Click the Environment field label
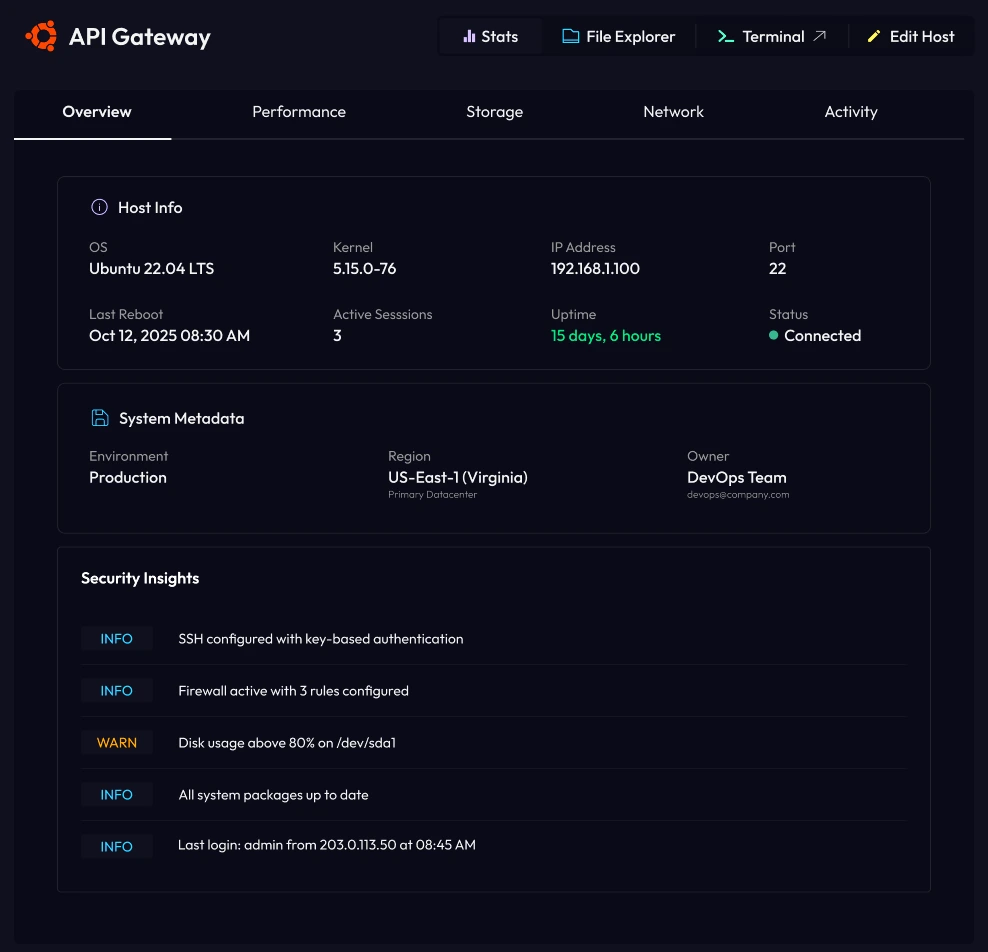988x952 pixels. [129, 456]
